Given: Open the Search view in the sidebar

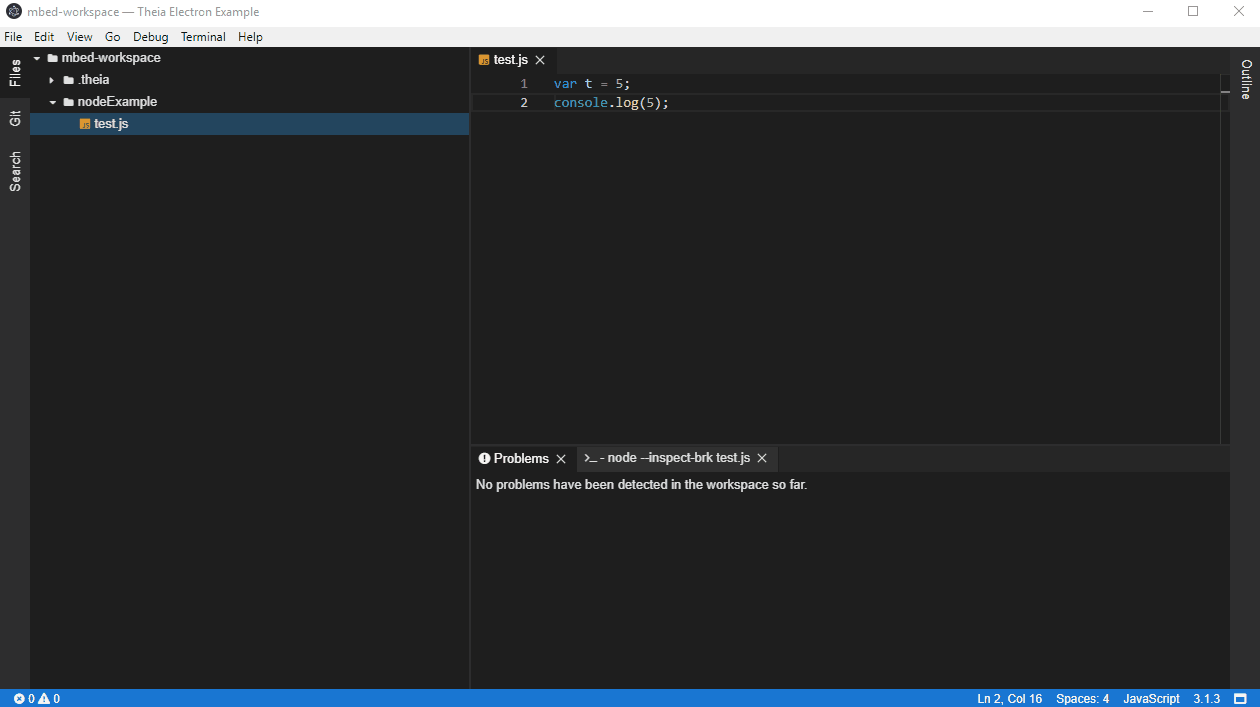Looking at the screenshot, I should (14, 170).
